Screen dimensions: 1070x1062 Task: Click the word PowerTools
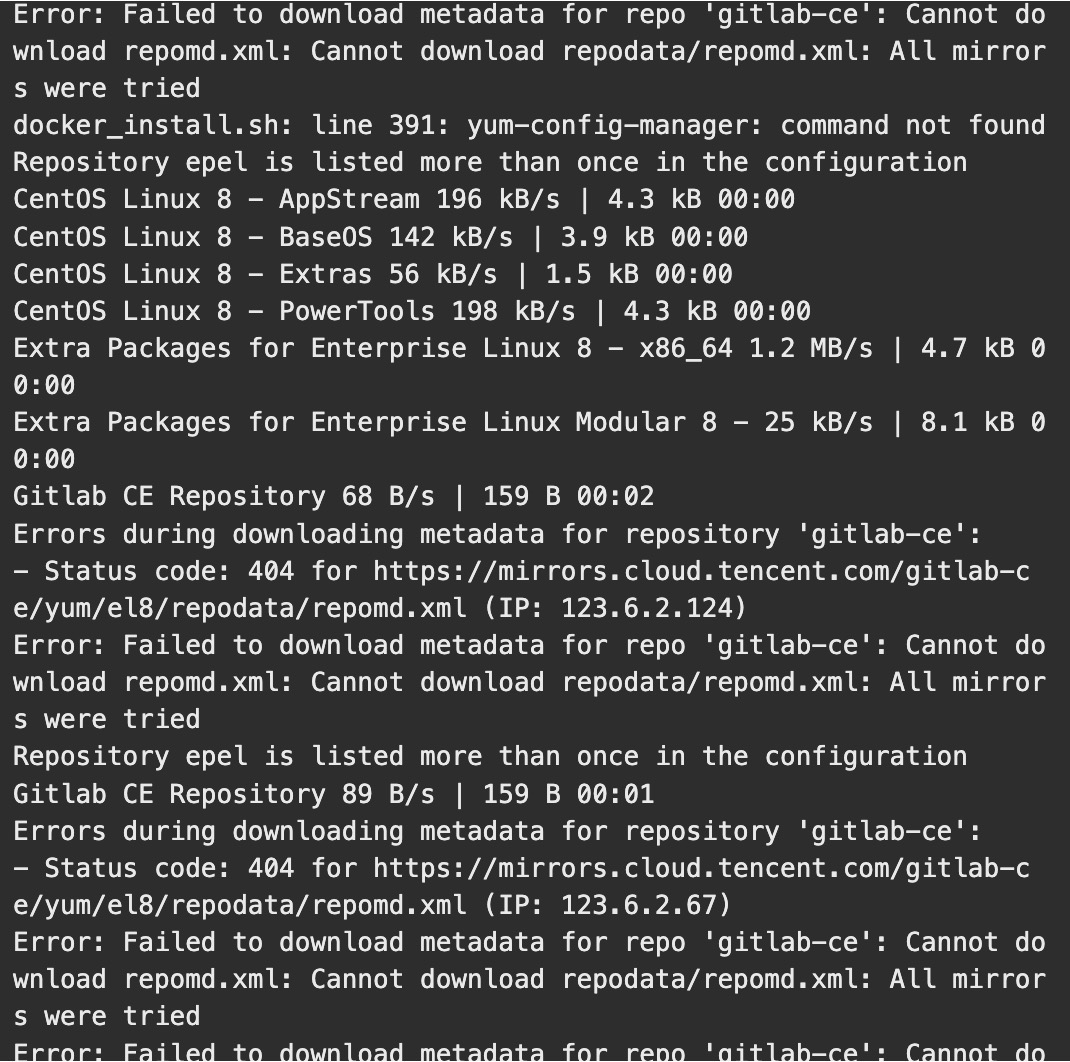coord(357,311)
